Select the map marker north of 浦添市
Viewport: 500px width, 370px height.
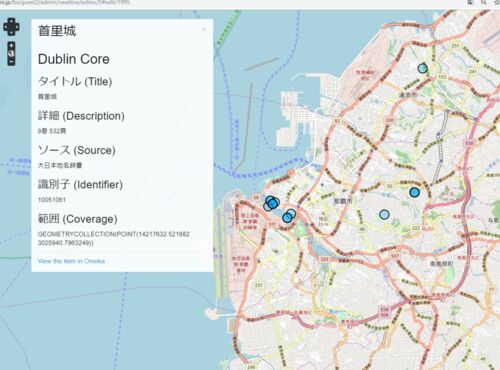[x=423, y=68]
